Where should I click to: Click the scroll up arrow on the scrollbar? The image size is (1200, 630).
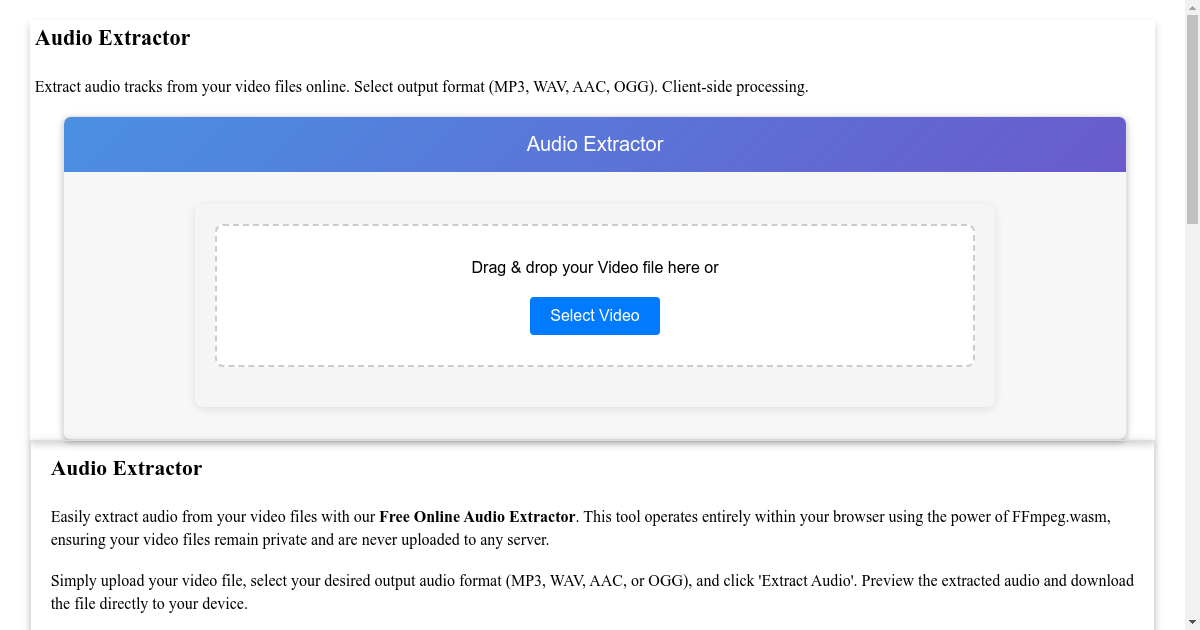coord(1193,8)
